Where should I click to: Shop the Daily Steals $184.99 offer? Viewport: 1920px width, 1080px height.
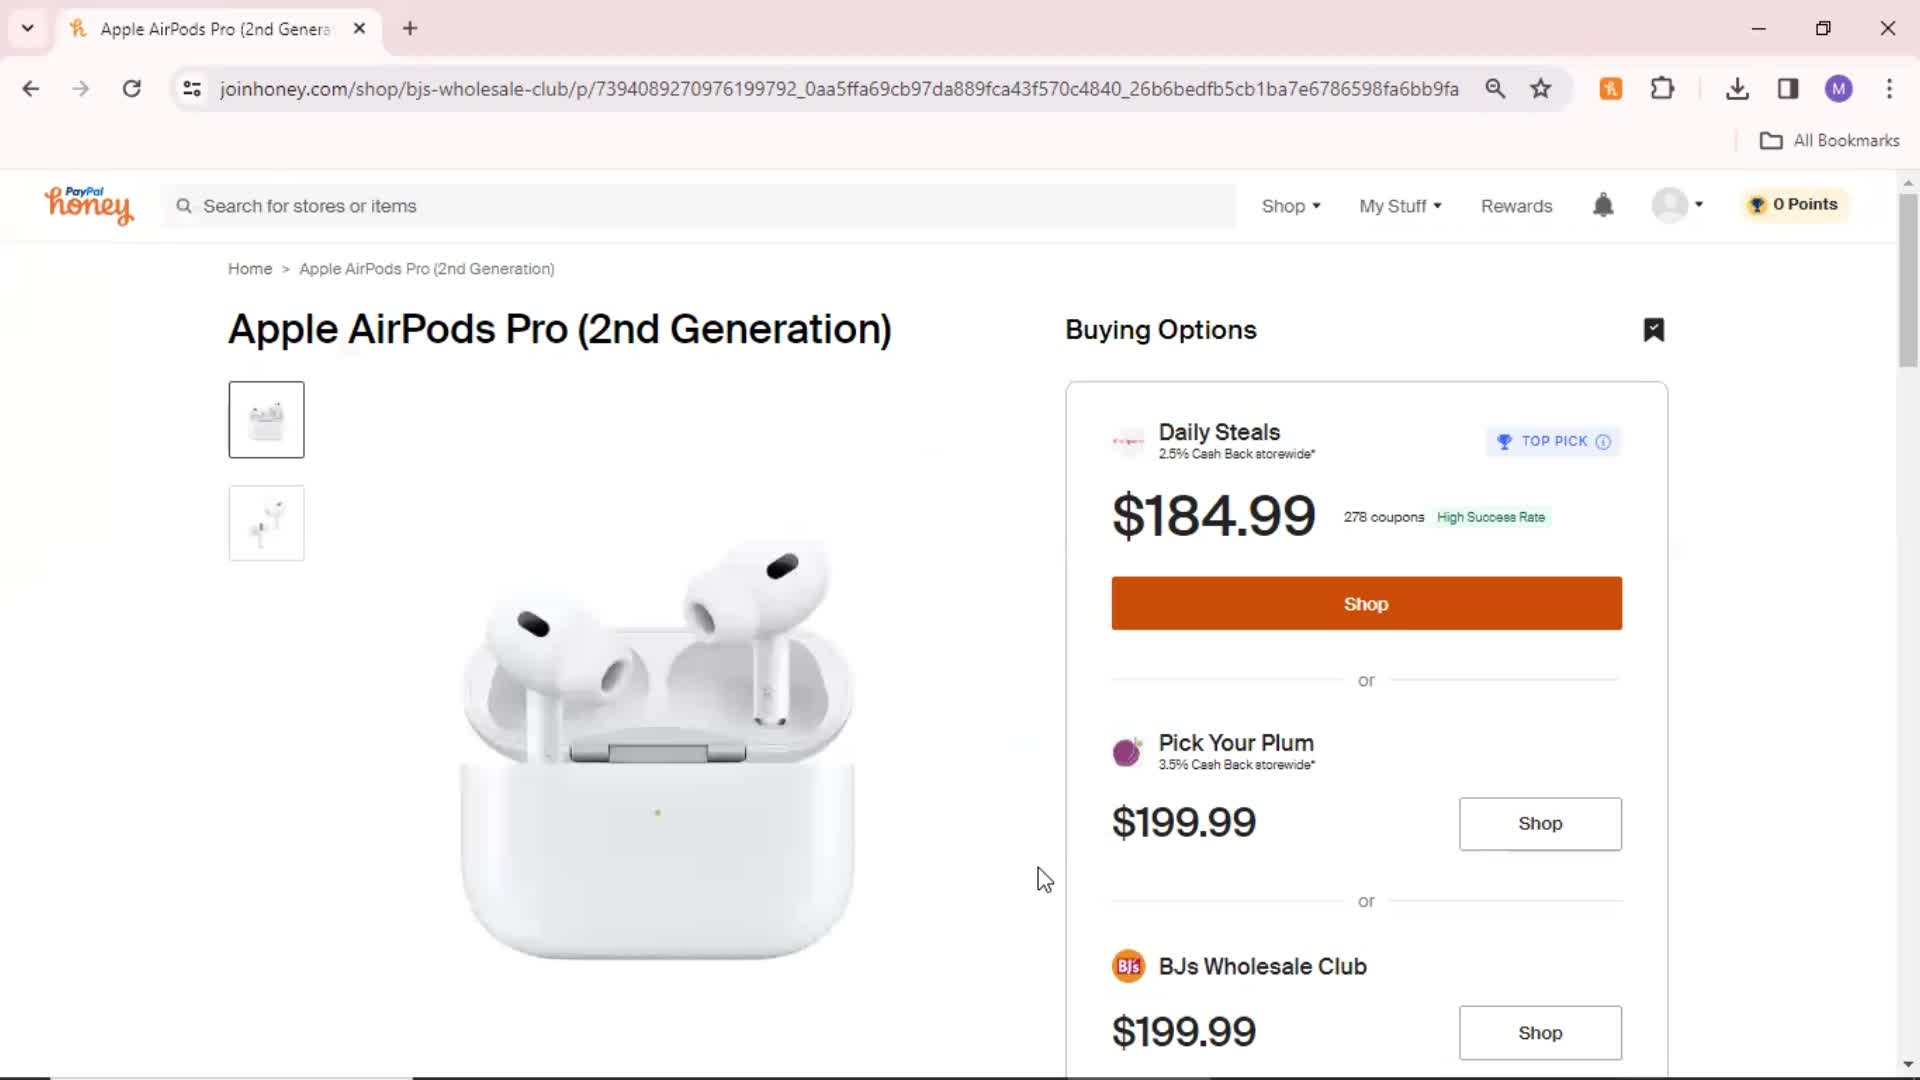(x=1366, y=604)
